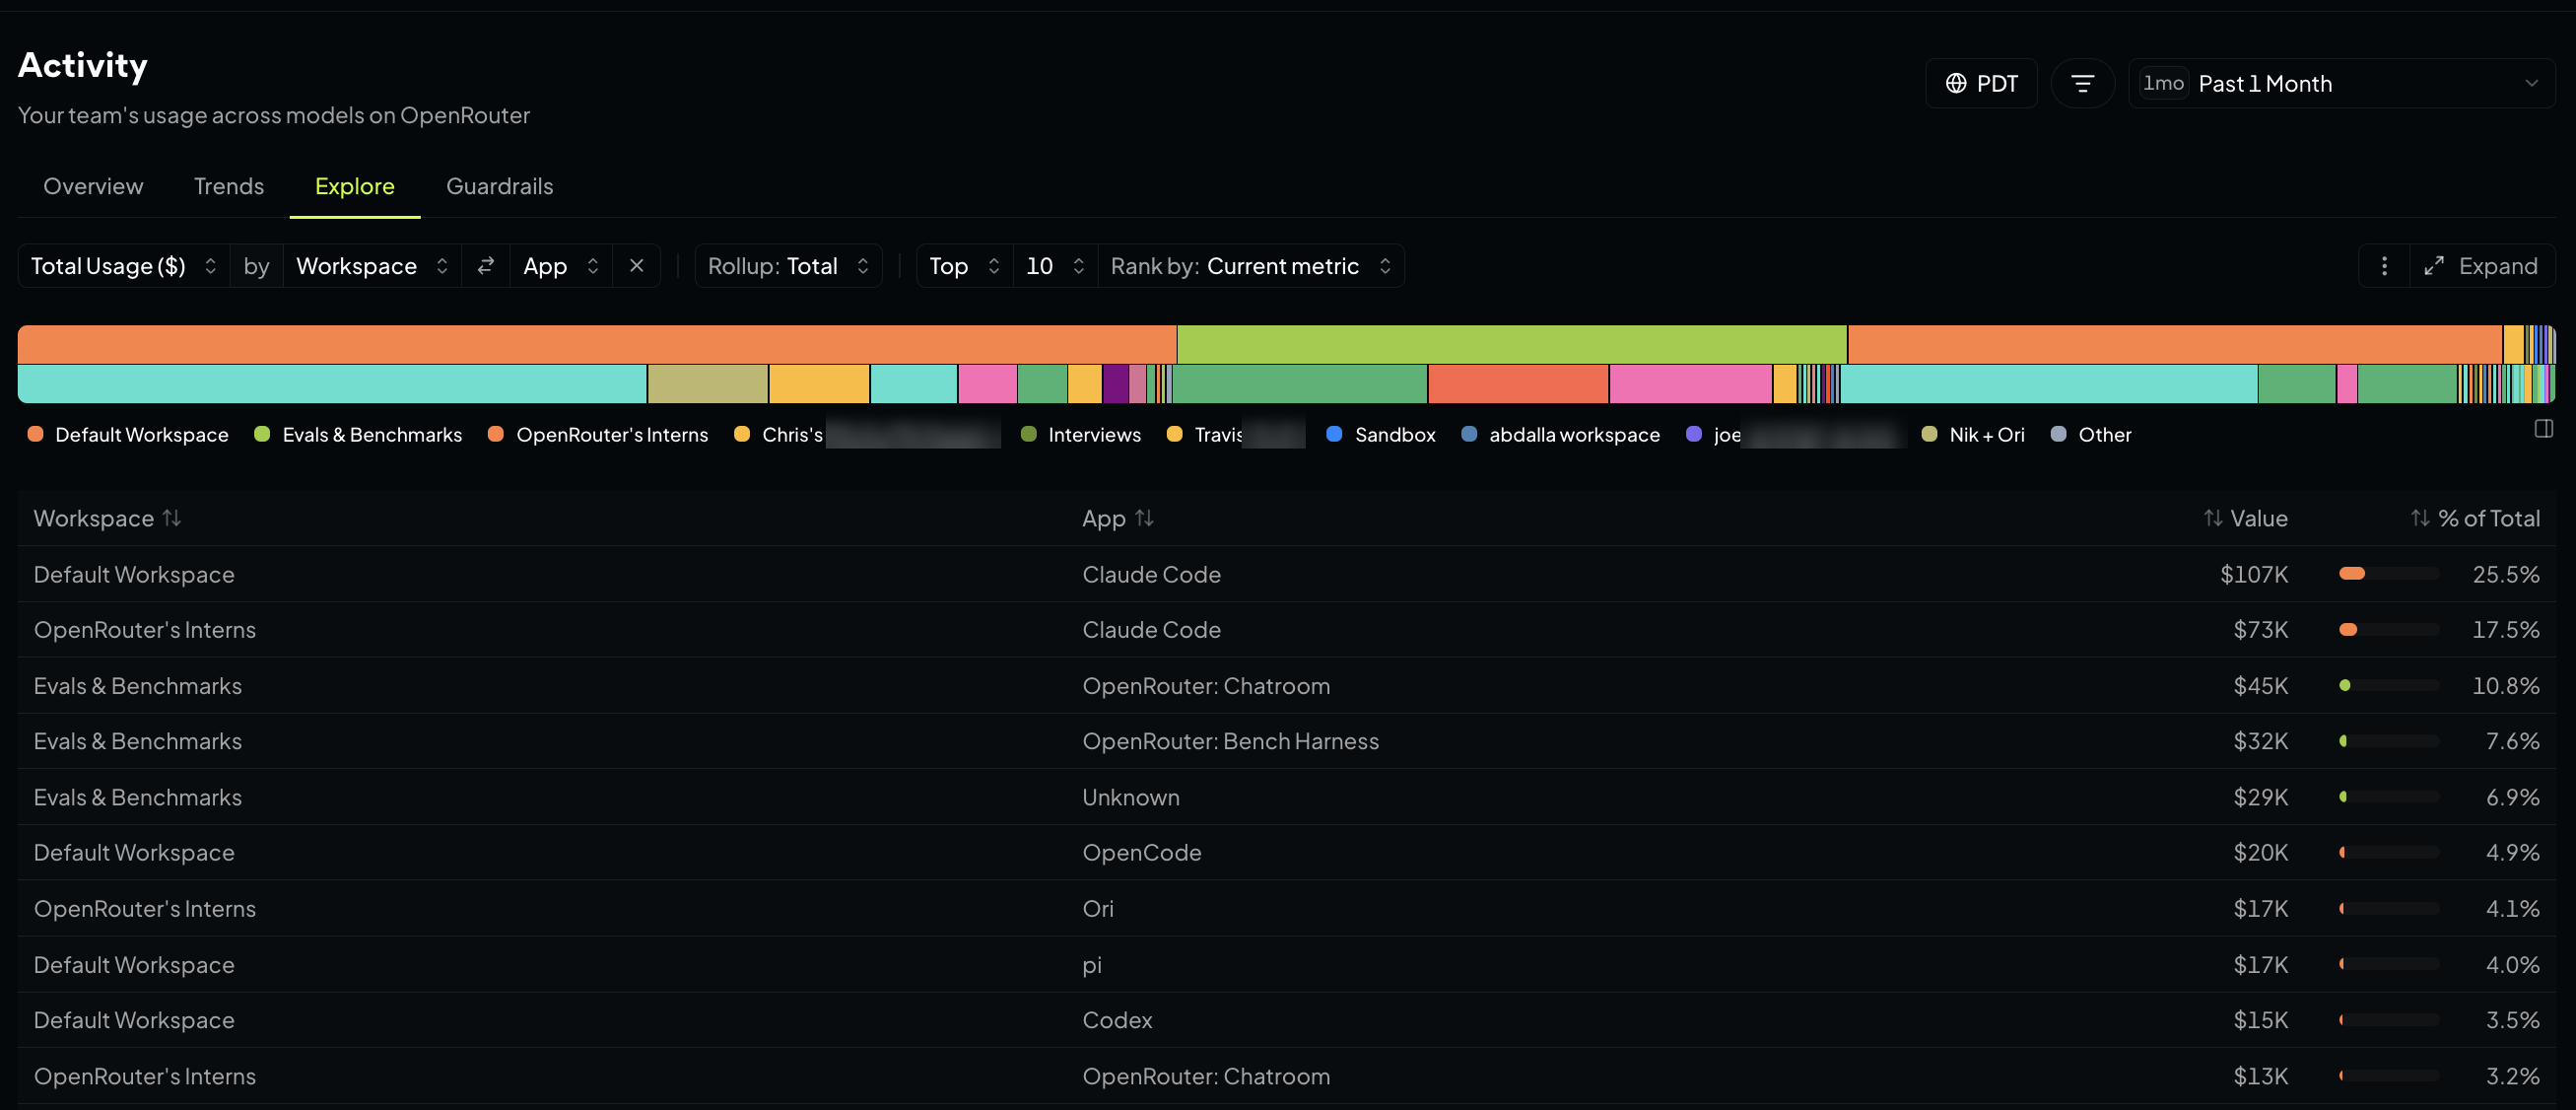Click the Expand chart button

tap(2482, 266)
